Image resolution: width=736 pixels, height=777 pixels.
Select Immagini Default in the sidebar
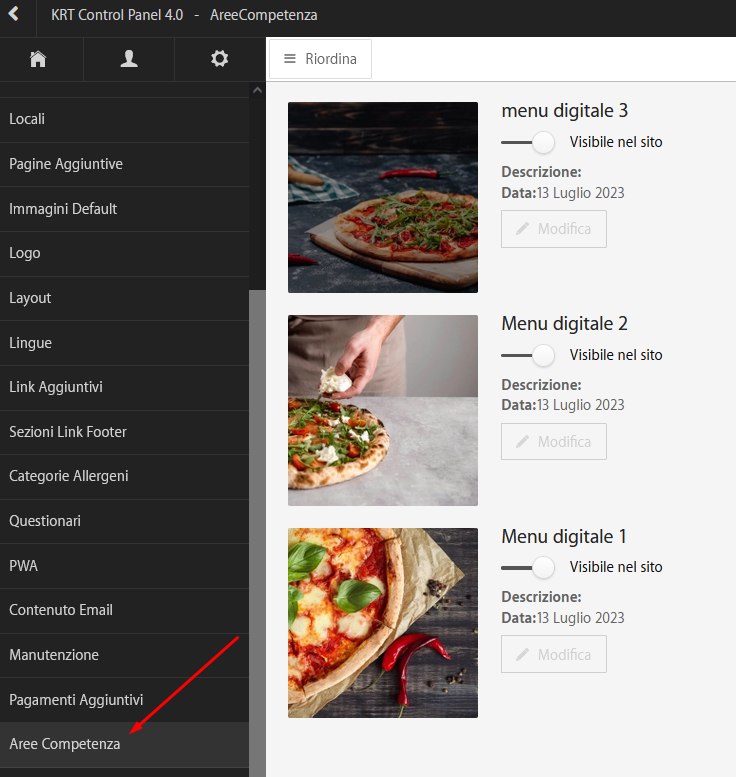pos(124,209)
